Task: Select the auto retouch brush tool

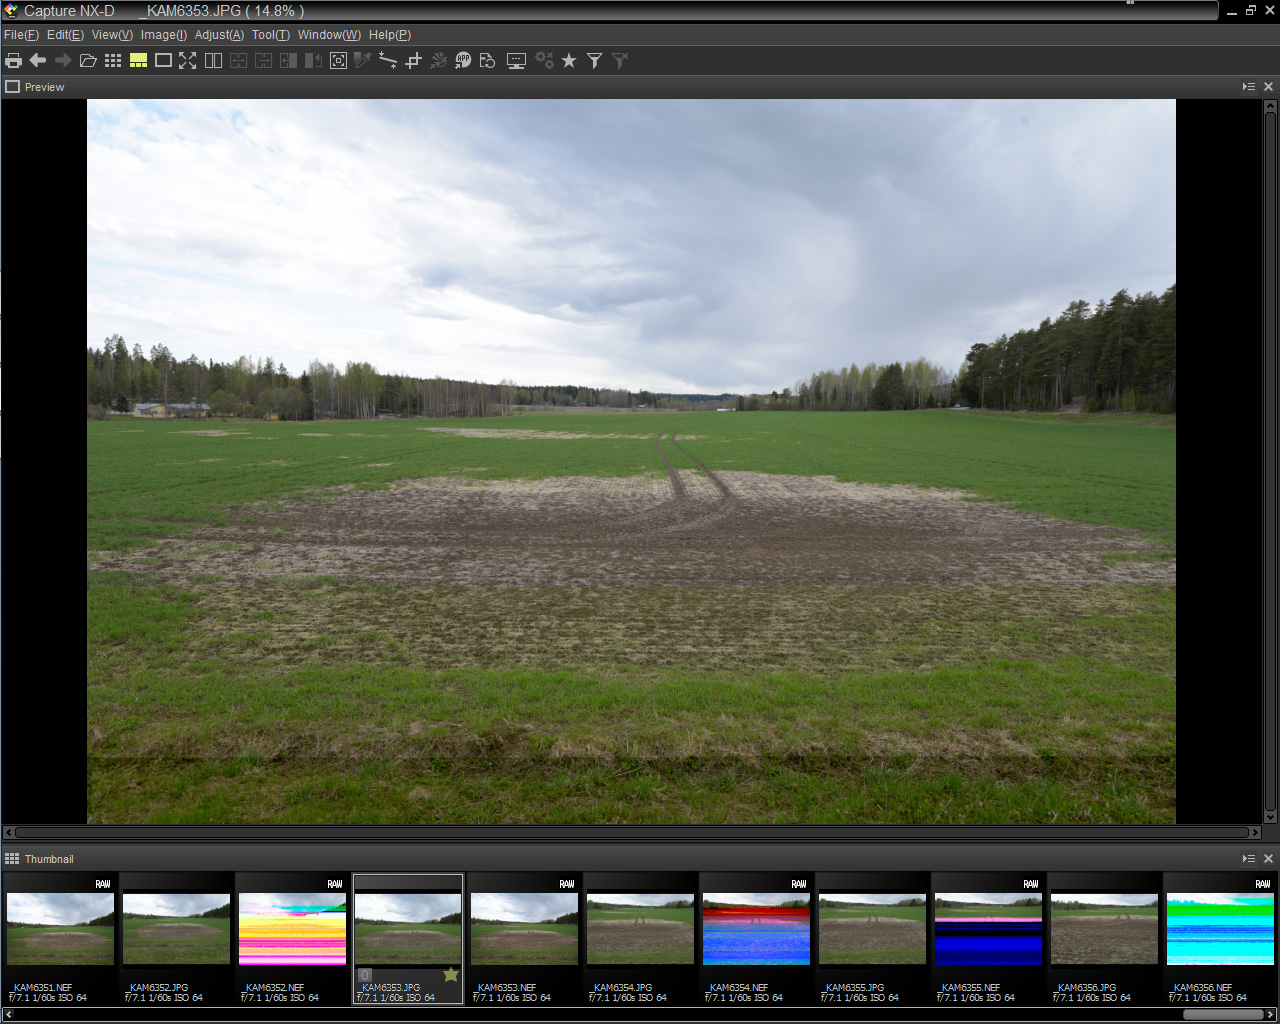Action: [x=438, y=61]
